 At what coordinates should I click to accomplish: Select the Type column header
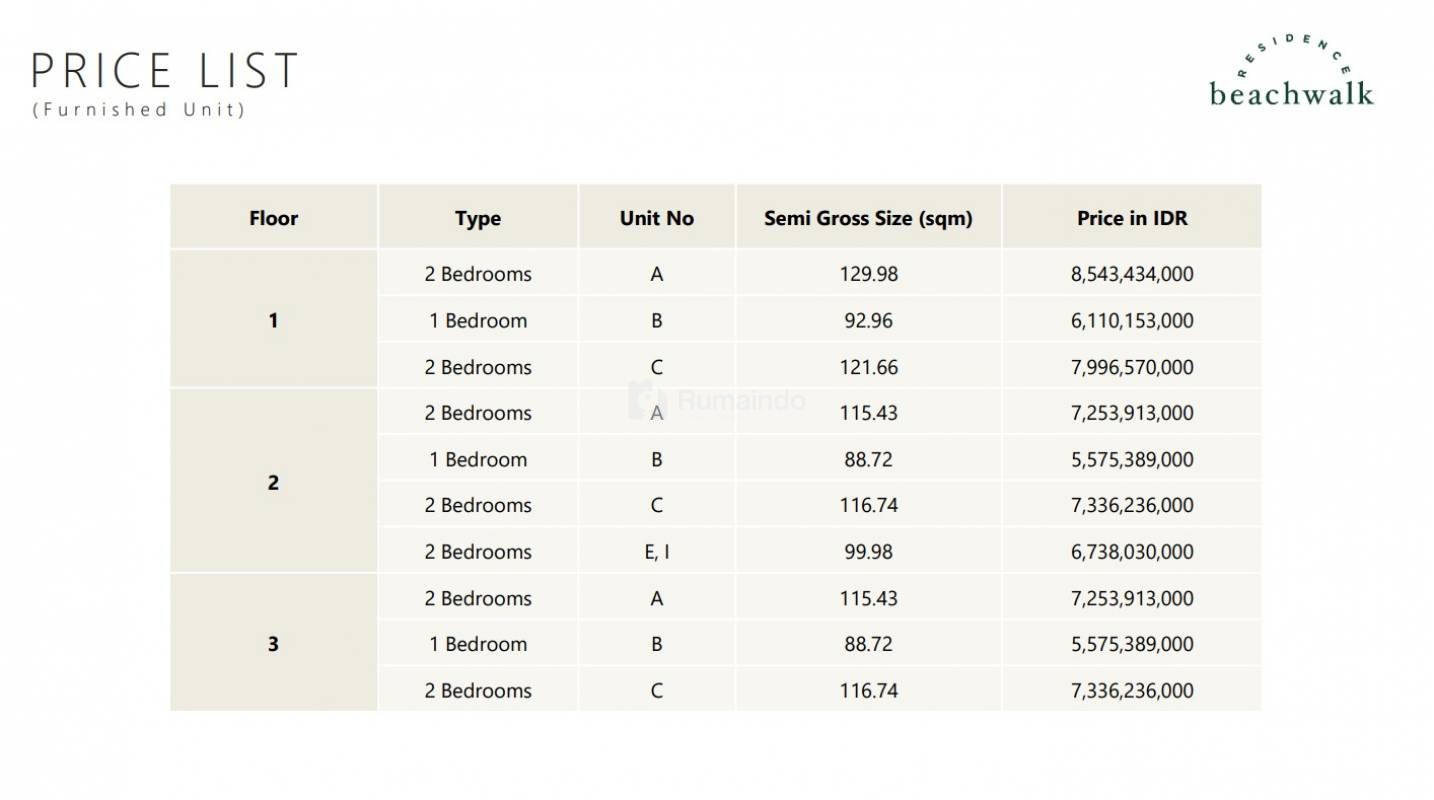477,218
